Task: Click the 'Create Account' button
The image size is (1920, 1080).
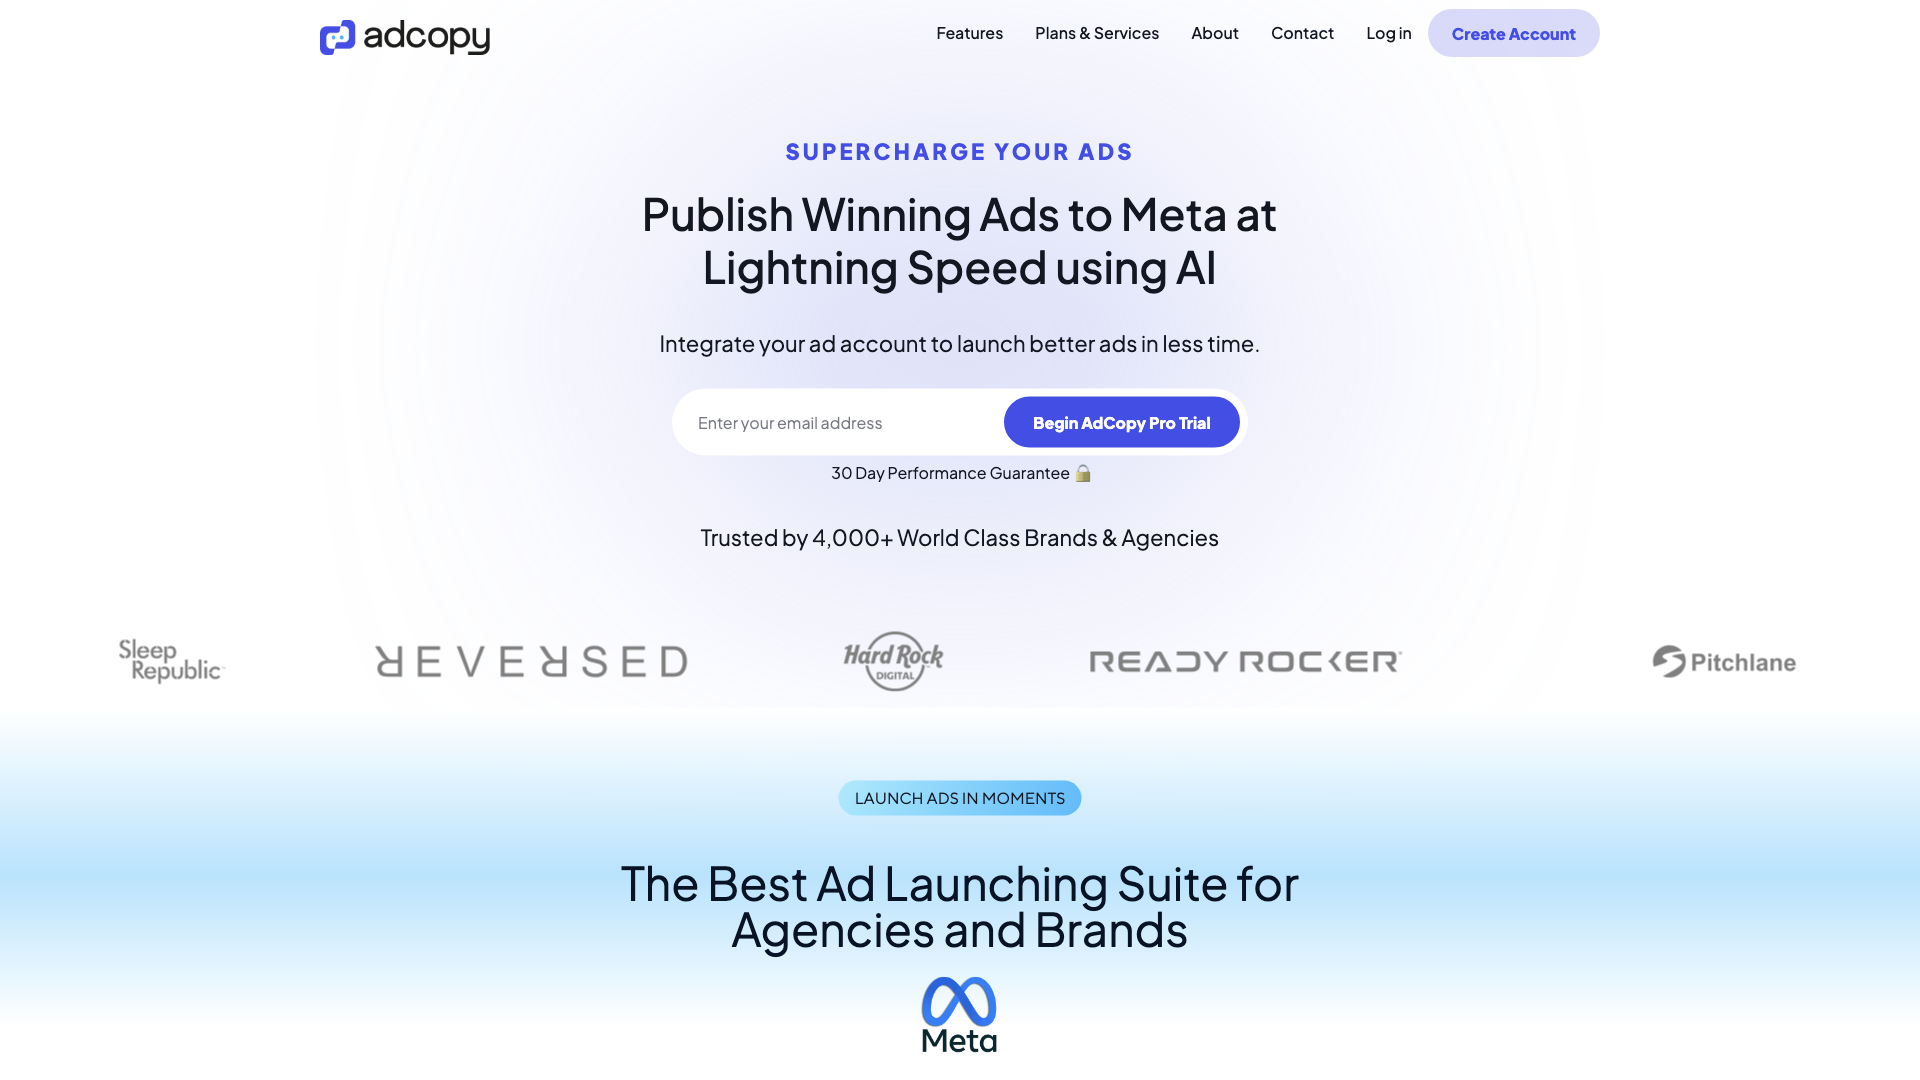Action: [x=1513, y=33]
